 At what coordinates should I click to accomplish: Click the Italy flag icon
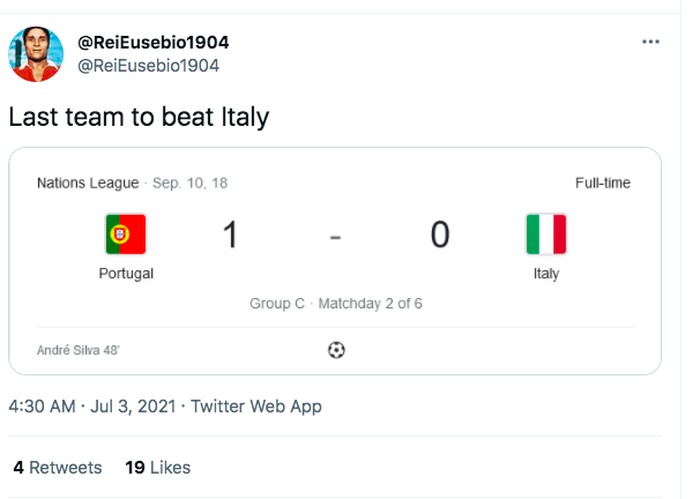(546, 235)
